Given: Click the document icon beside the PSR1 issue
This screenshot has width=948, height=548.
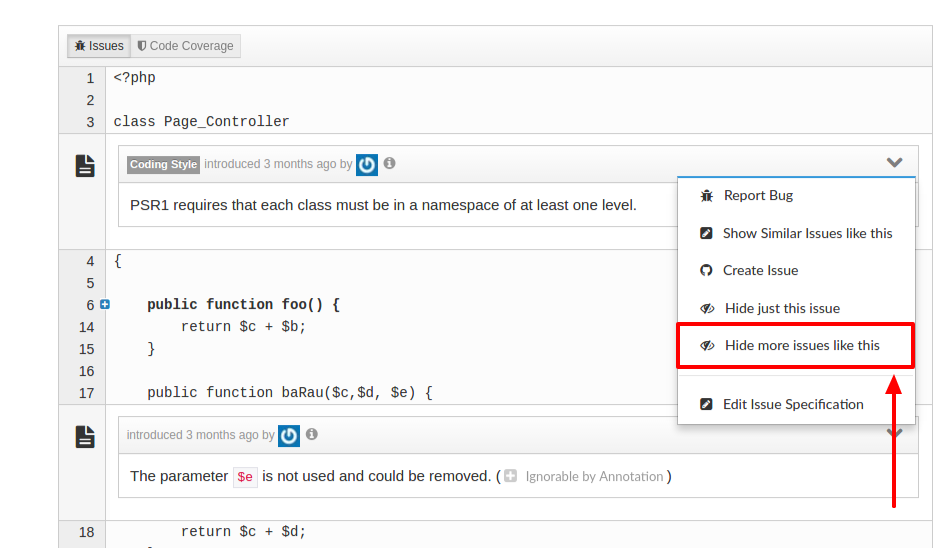Looking at the screenshot, I should pos(86,166).
